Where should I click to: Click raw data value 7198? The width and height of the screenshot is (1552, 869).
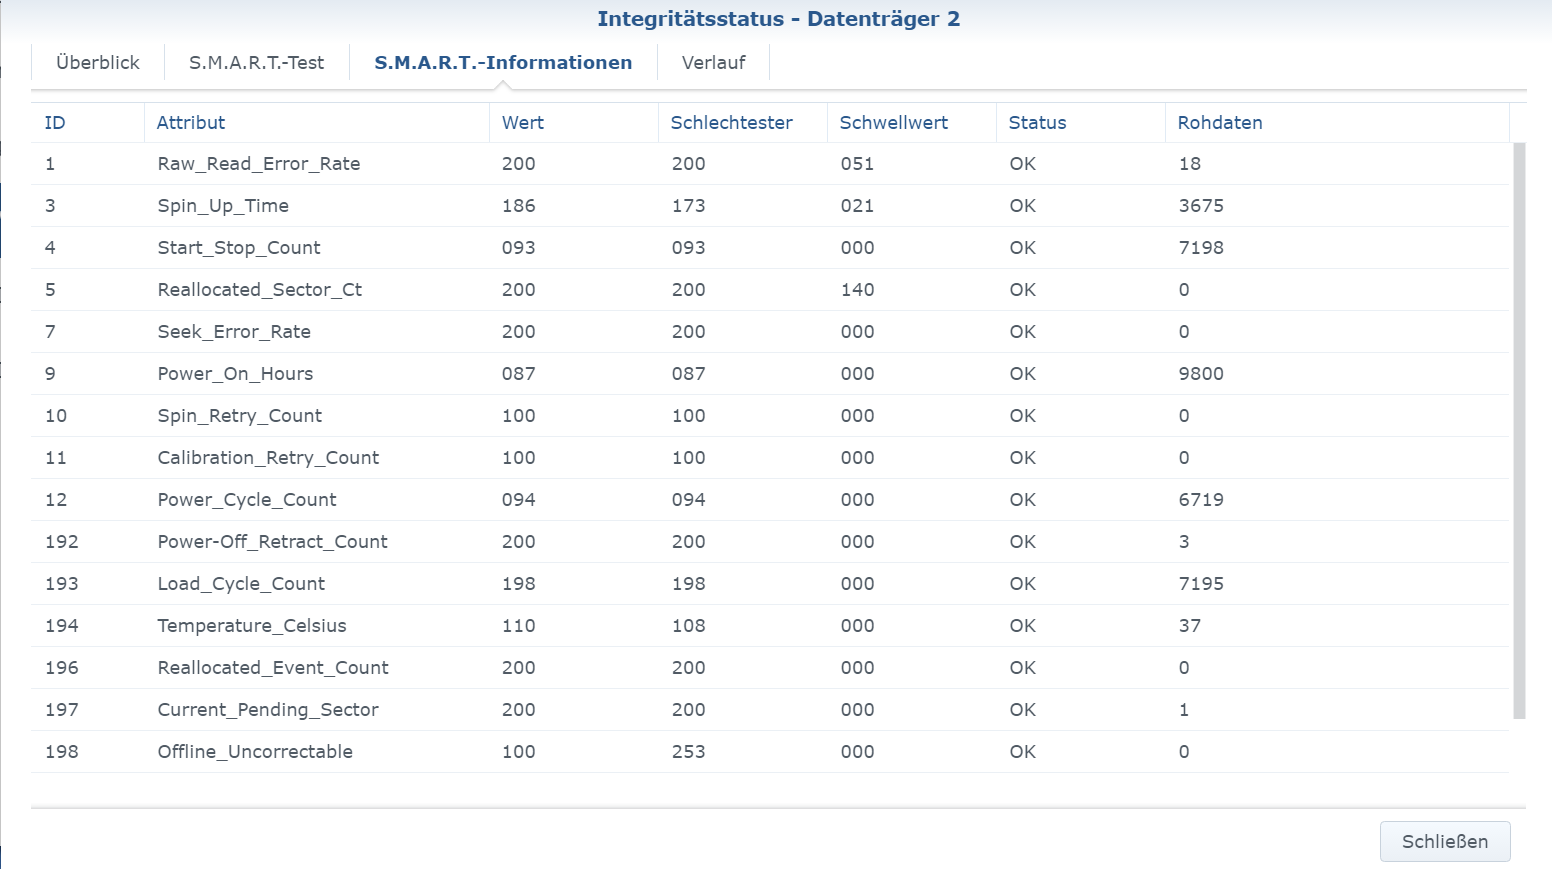coord(1201,248)
